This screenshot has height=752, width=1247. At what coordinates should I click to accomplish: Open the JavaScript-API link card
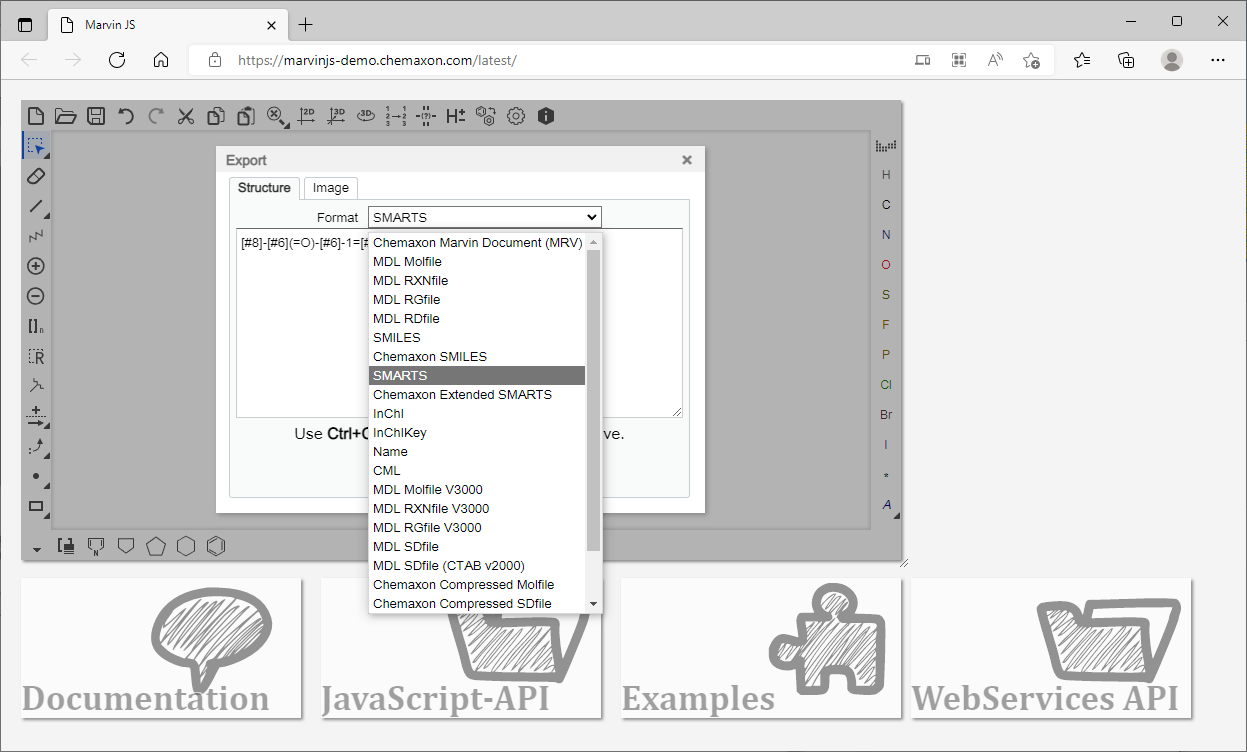pos(461,648)
